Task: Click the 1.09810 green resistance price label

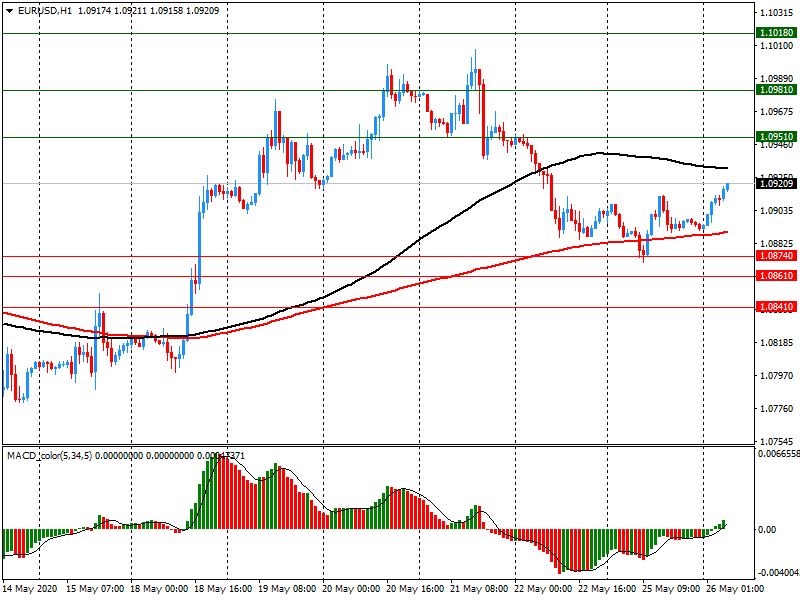Action: 776,90
